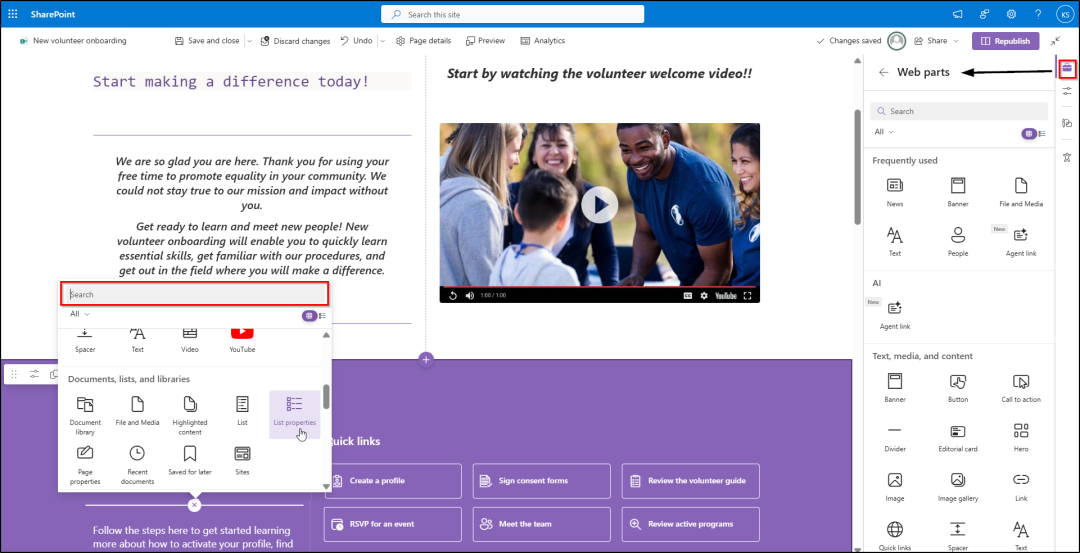Open the video settings gear menu
The image size is (1080, 553).
704,295
